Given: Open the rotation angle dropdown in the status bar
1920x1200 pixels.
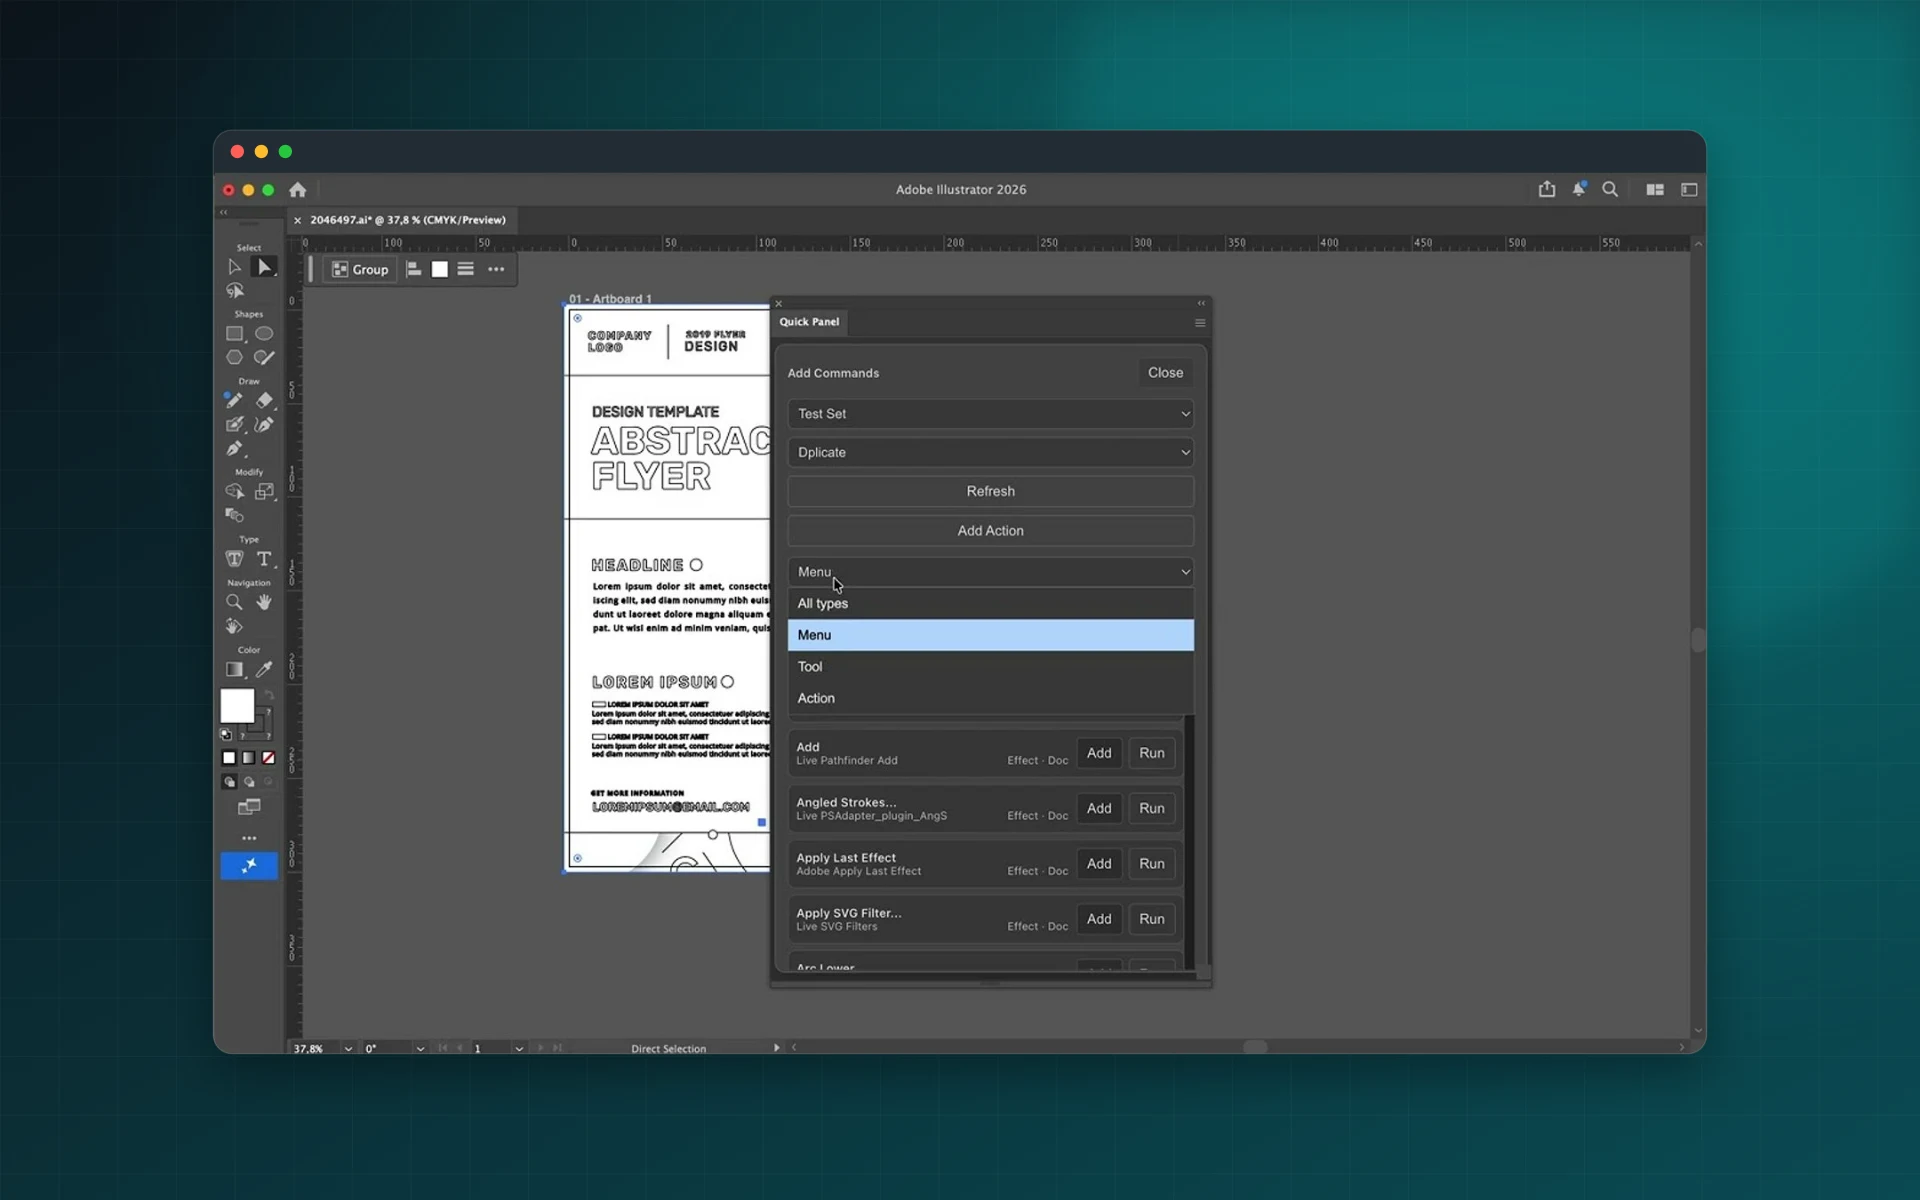Looking at the screenshot, I should [420, 1049].
